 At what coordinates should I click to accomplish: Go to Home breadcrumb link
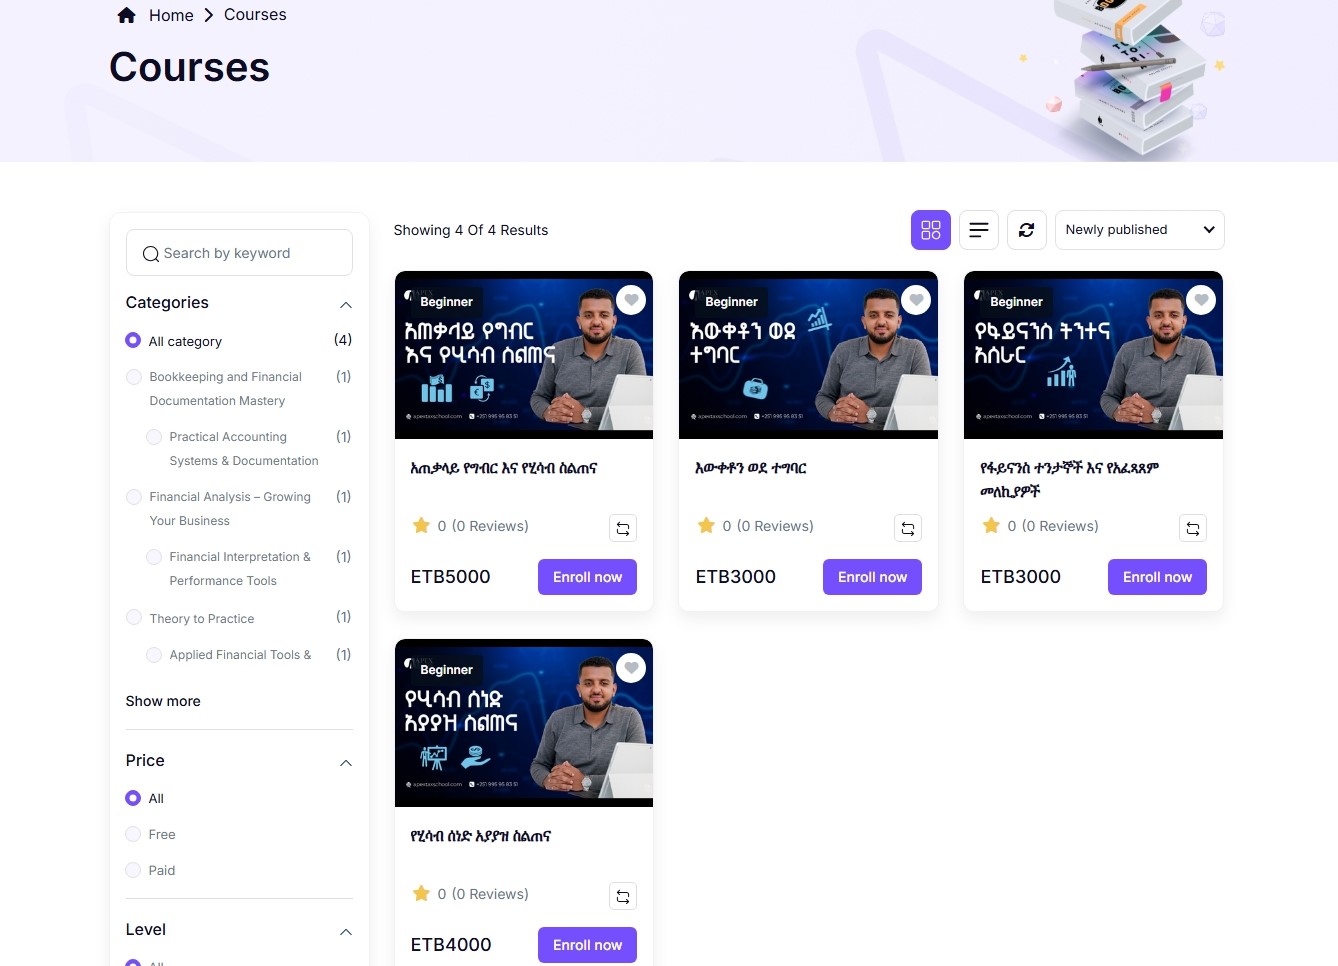[171, 15]
